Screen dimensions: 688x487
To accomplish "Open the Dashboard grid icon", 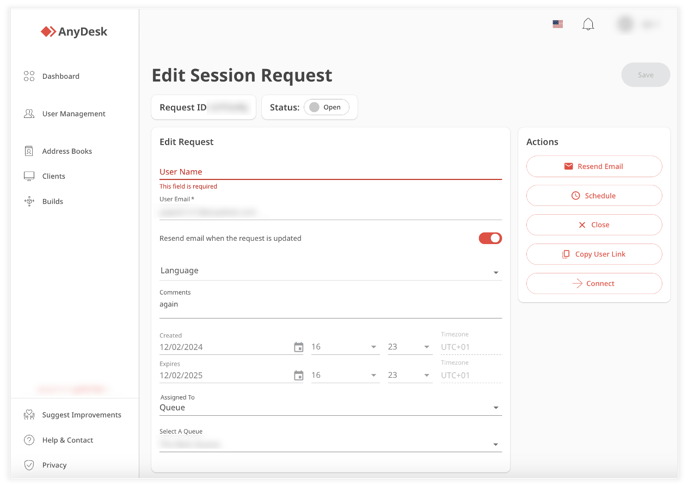I will click(29, 76).
